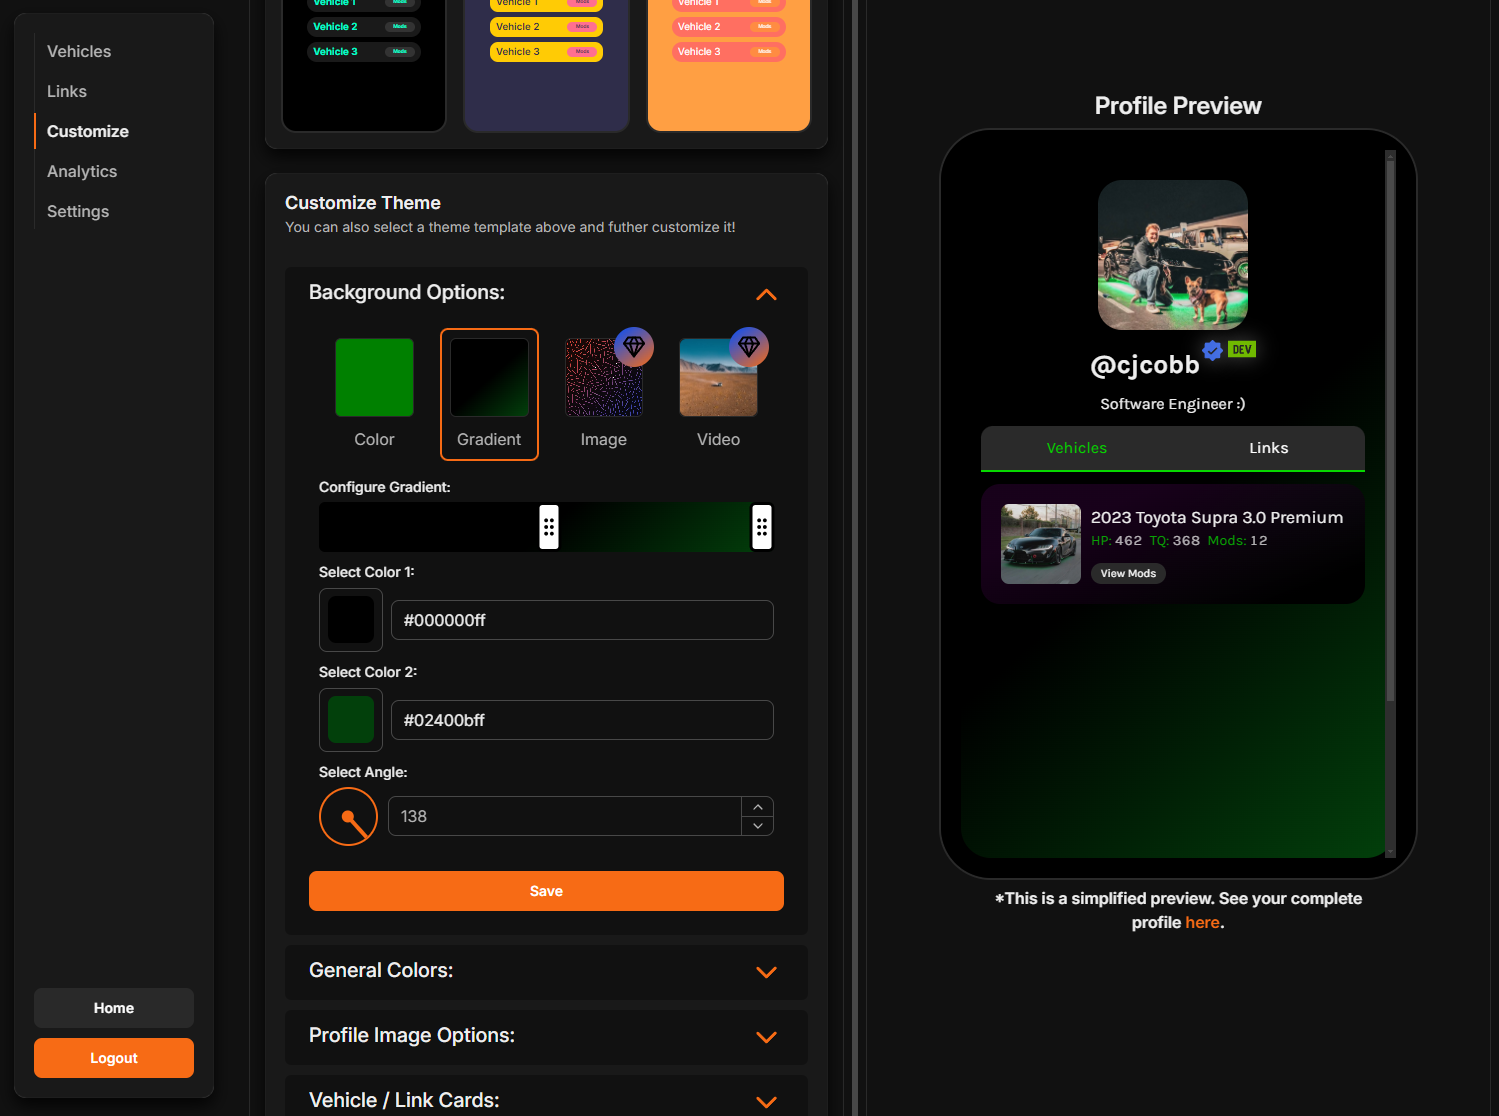
Task: Click the View Mods button
Action: pyautogui.click(x=1128, y=573)
